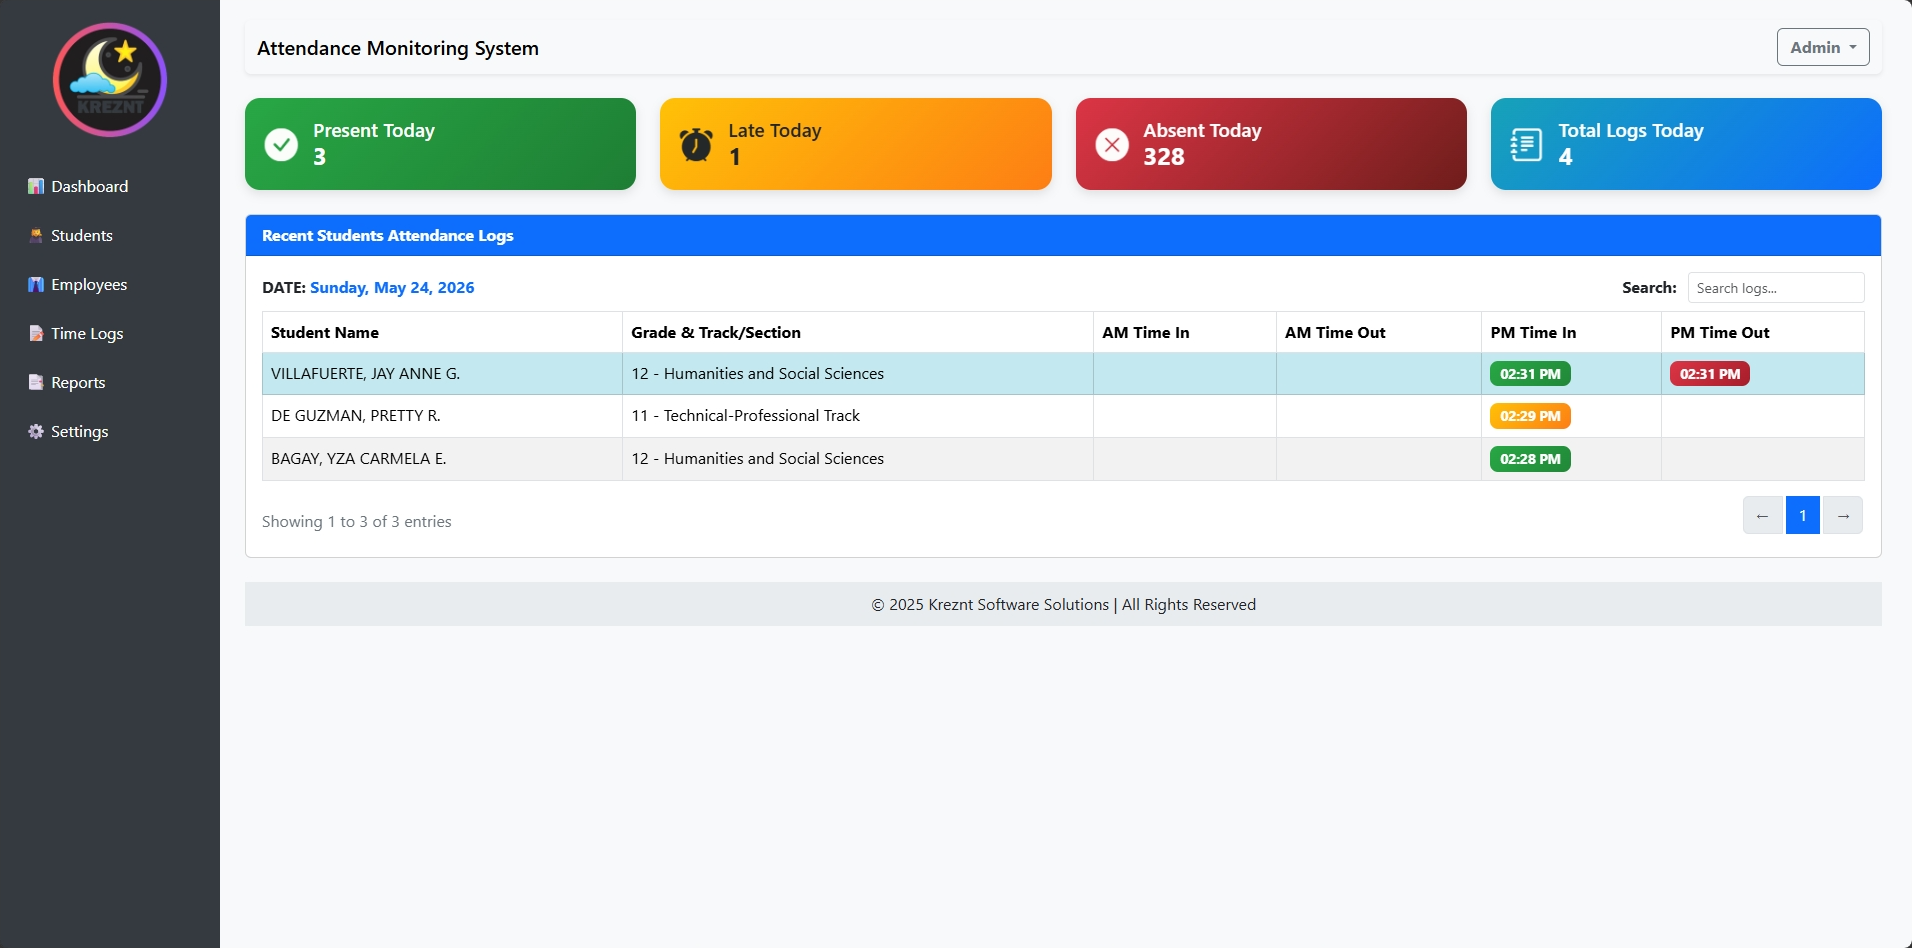Click Villafuerte's Humanities and Social Sciences cell
1912x948 pixels.
click(858, 373)
